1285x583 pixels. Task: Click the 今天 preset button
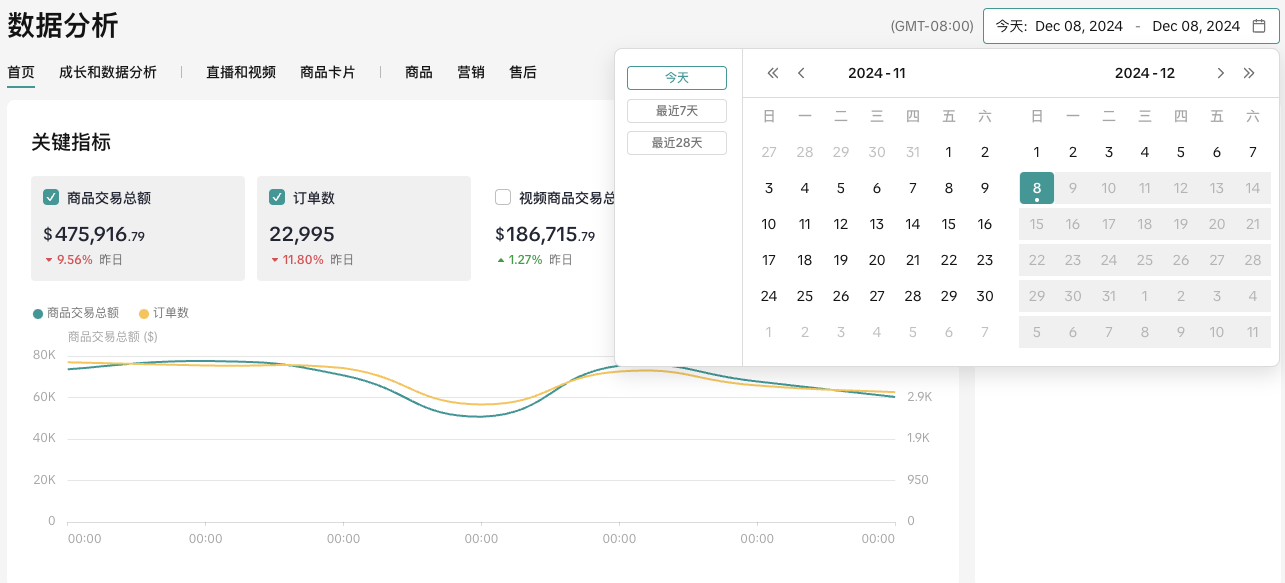[677, 78]
